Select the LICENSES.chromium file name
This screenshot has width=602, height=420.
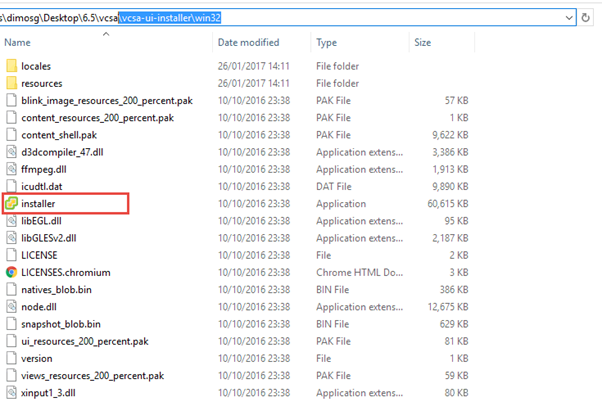(66, 272)
